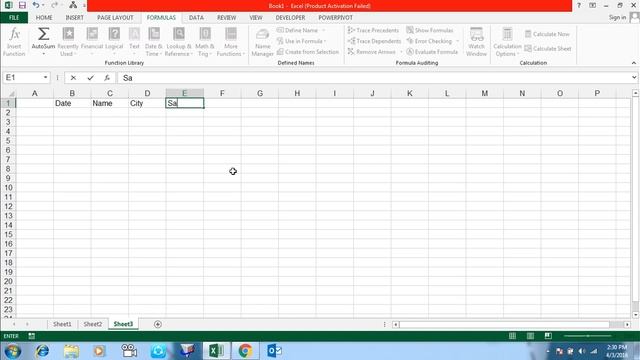Open Date & Time functions list
The image size is (640, 360).
(x=153, y=42)
